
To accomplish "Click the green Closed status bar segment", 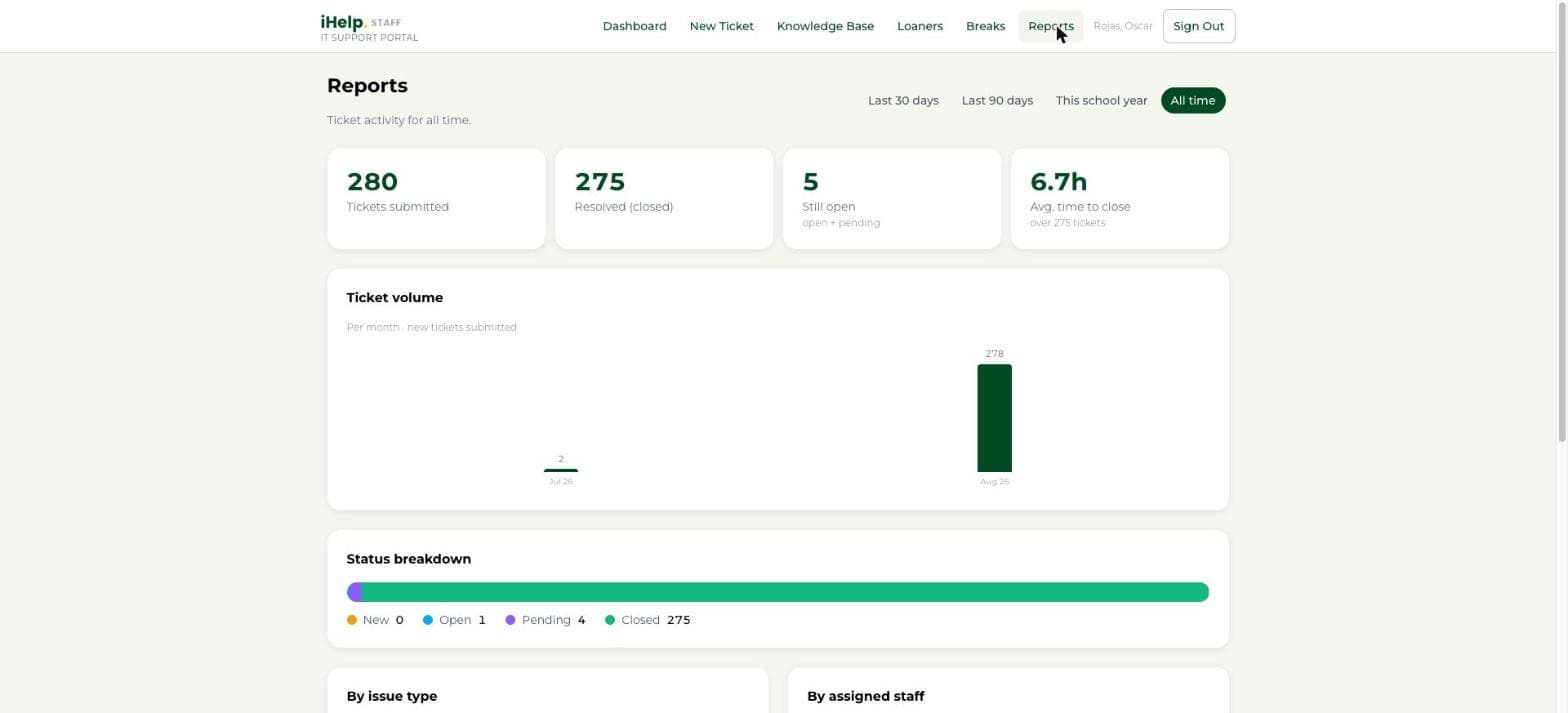I will [785, 592].
